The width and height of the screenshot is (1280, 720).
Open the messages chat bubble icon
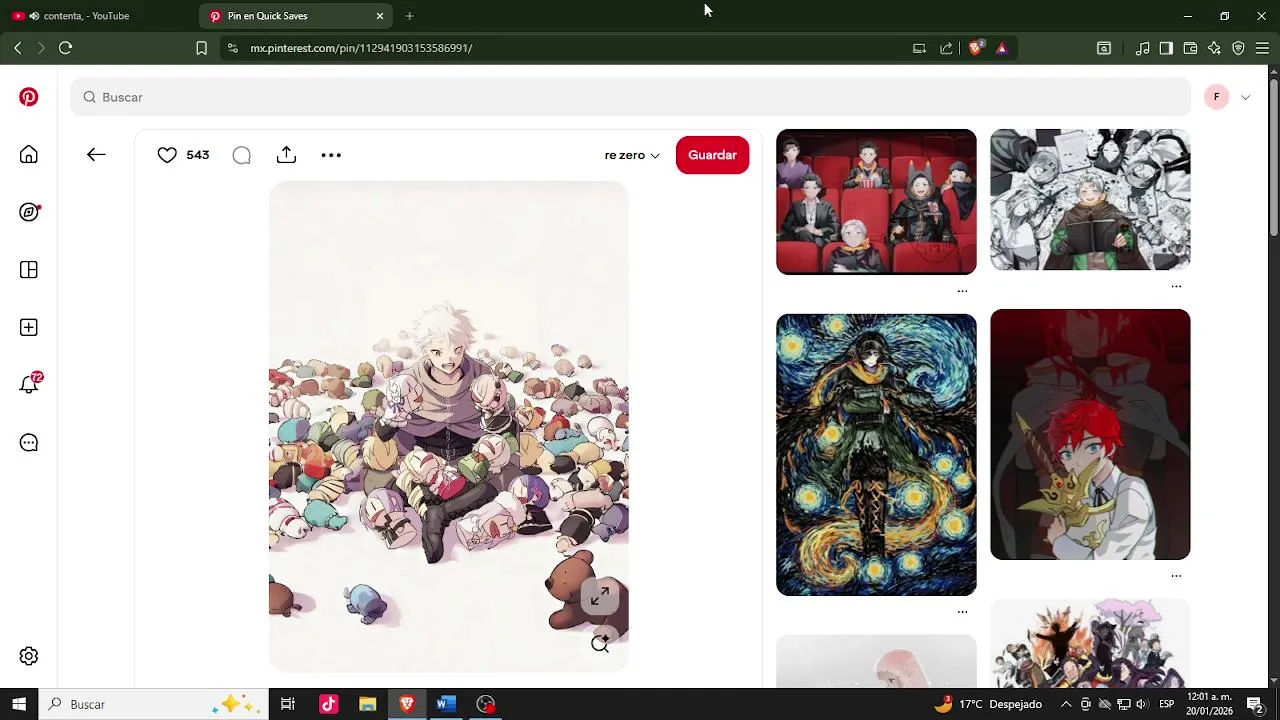pos(29,443)
